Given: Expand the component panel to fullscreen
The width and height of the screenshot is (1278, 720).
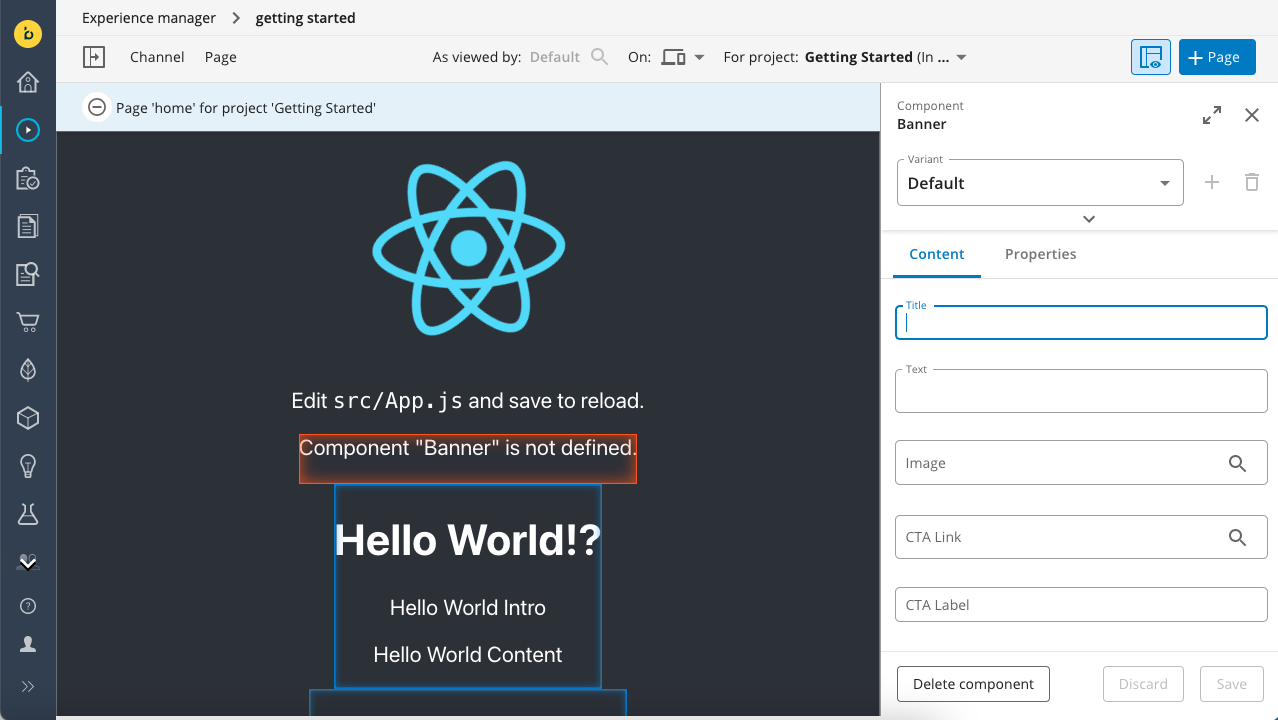Looking at the screenshot, I should pyautogui.click(x=1212, y=115).
